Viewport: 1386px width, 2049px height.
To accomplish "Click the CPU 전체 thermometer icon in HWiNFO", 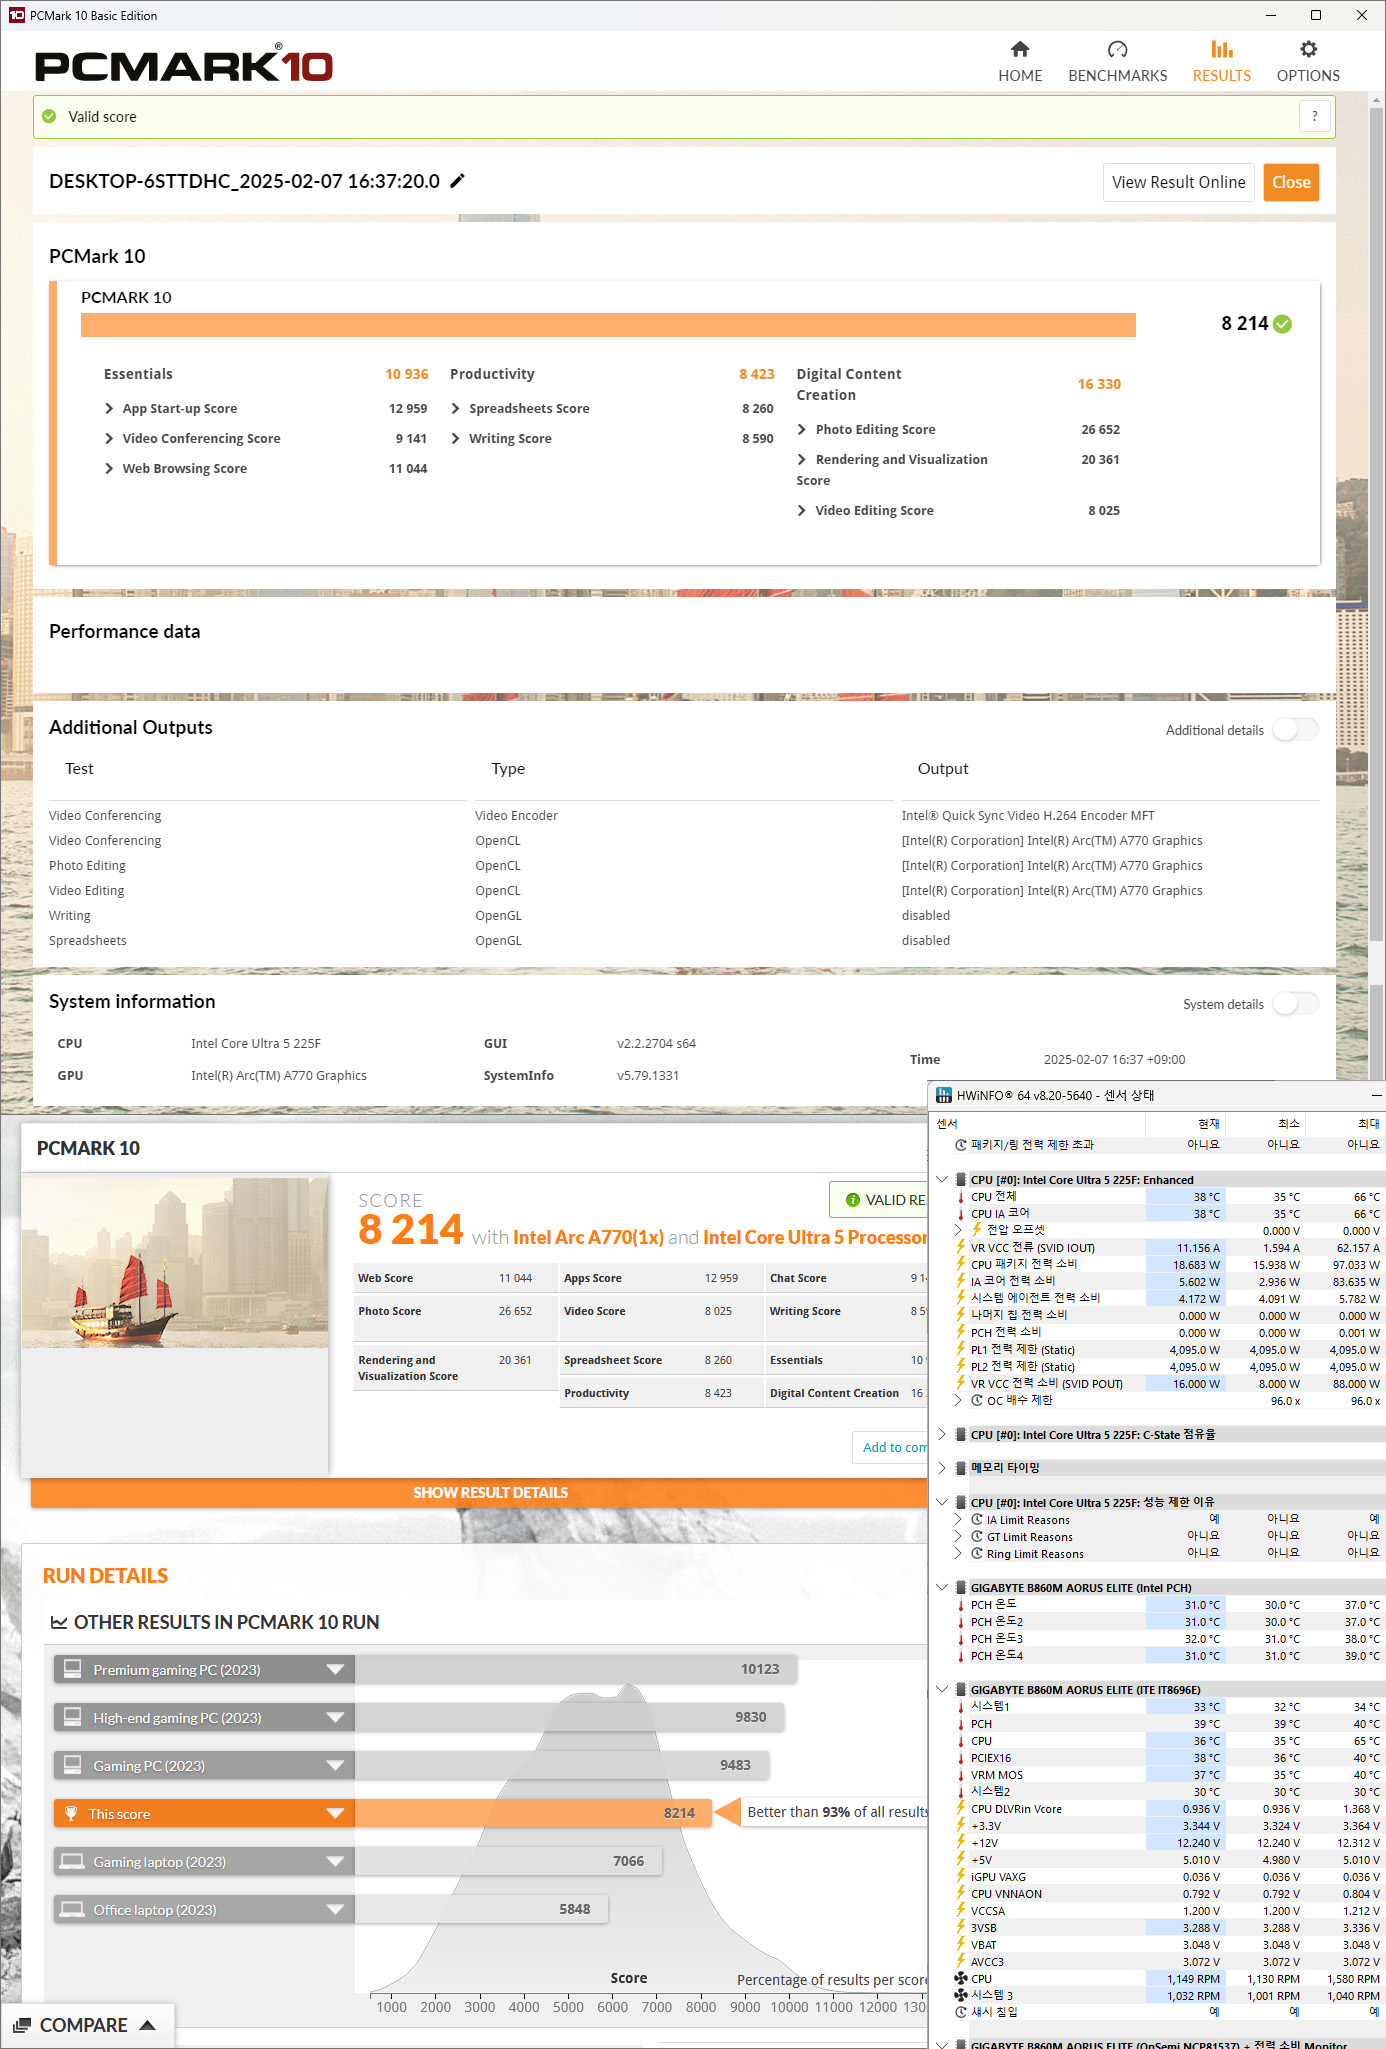I will [961, 1197].
